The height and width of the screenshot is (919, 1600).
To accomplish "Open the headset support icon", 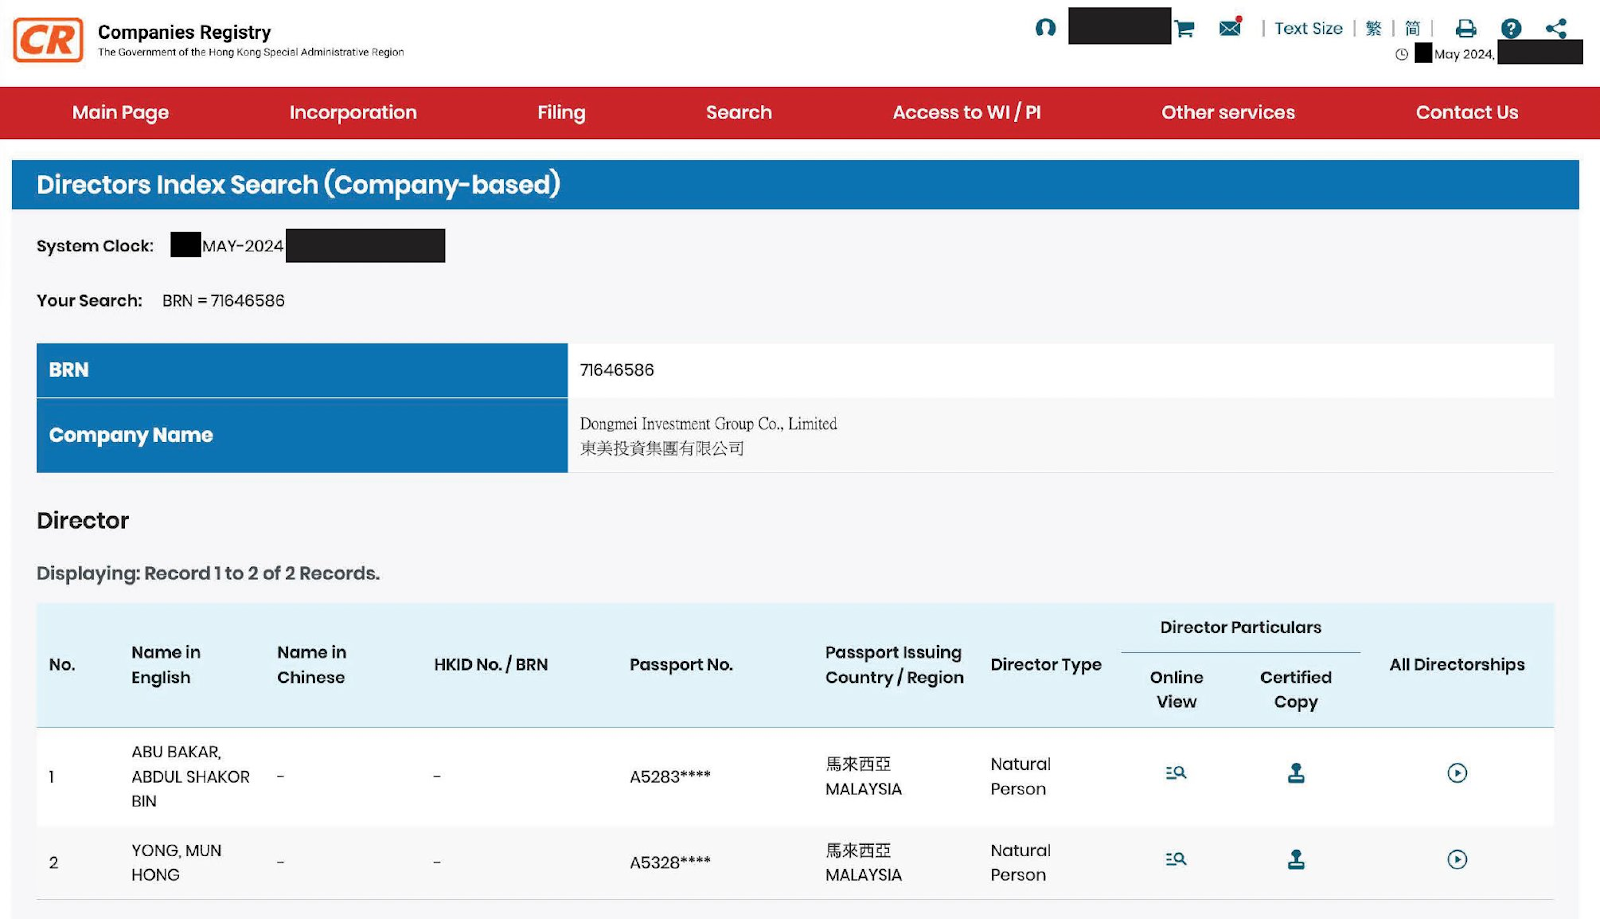I will (x=1045, y=28).
